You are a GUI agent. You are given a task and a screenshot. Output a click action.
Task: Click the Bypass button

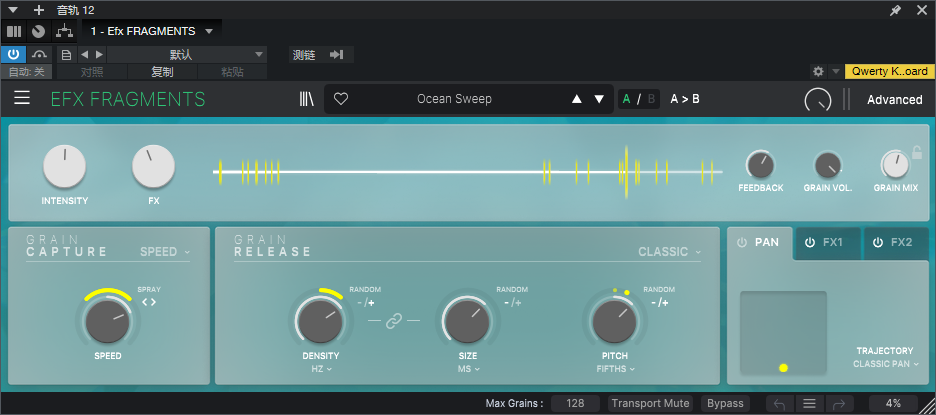pos(726,404)
